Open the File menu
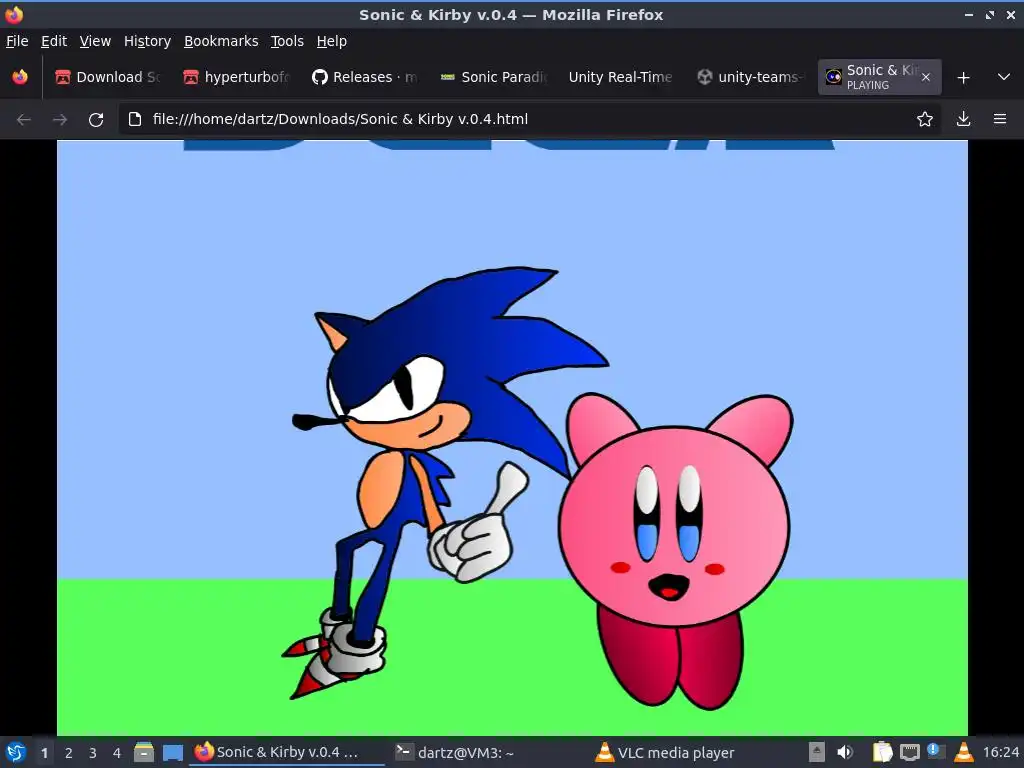1024x768 pixels. (x=17, y=41)
